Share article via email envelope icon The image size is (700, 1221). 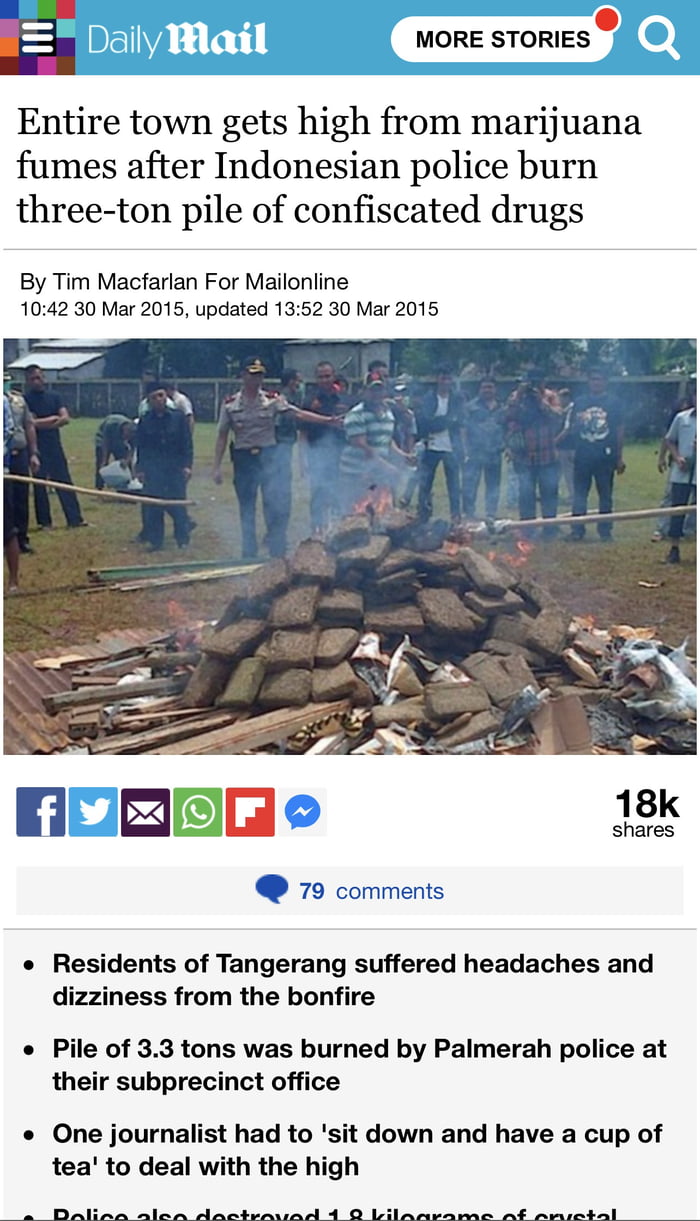[145, 812]
